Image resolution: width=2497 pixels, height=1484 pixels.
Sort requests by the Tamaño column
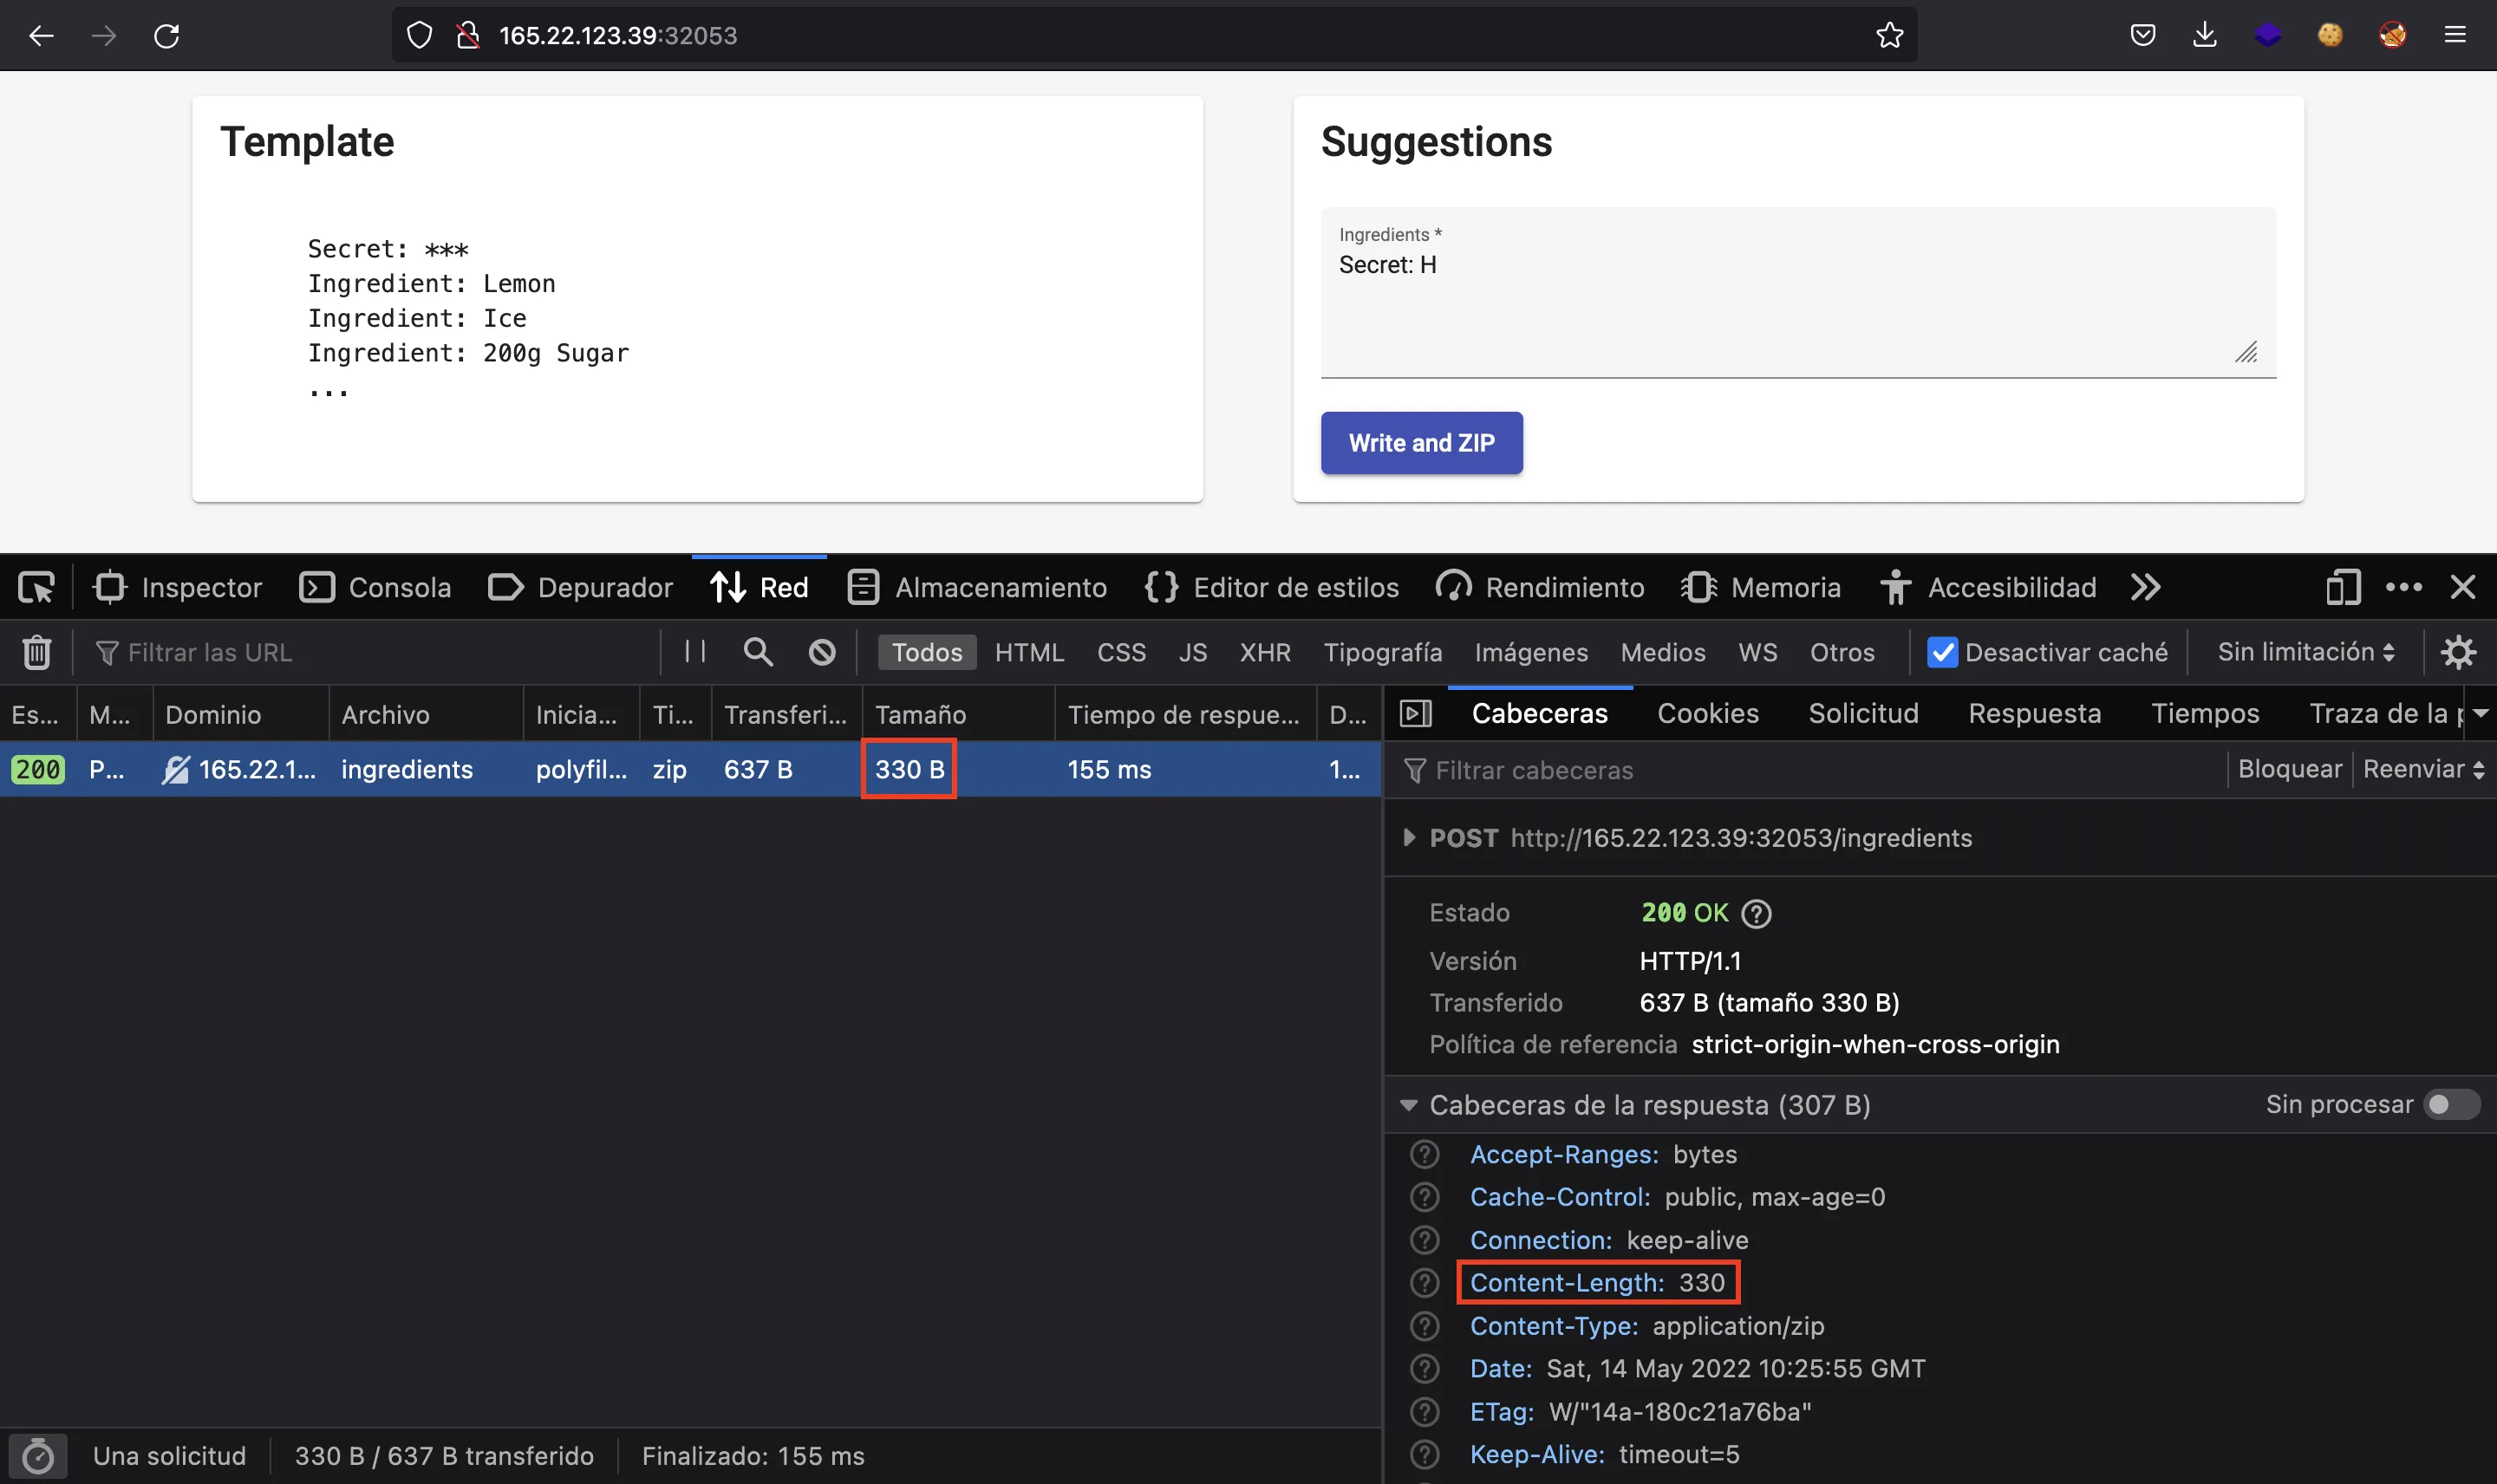point(957,714)
